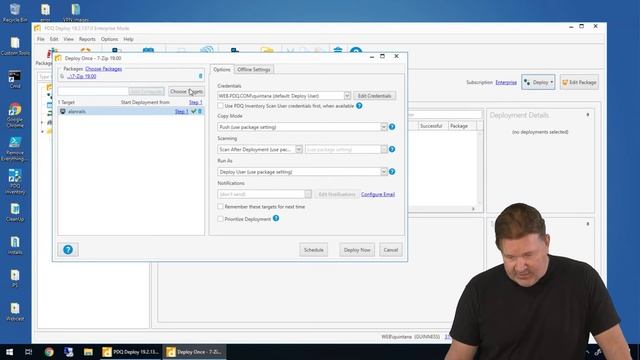640x360 pixels.
Task: Click the Configure Email link
Action: click(378, 194)
